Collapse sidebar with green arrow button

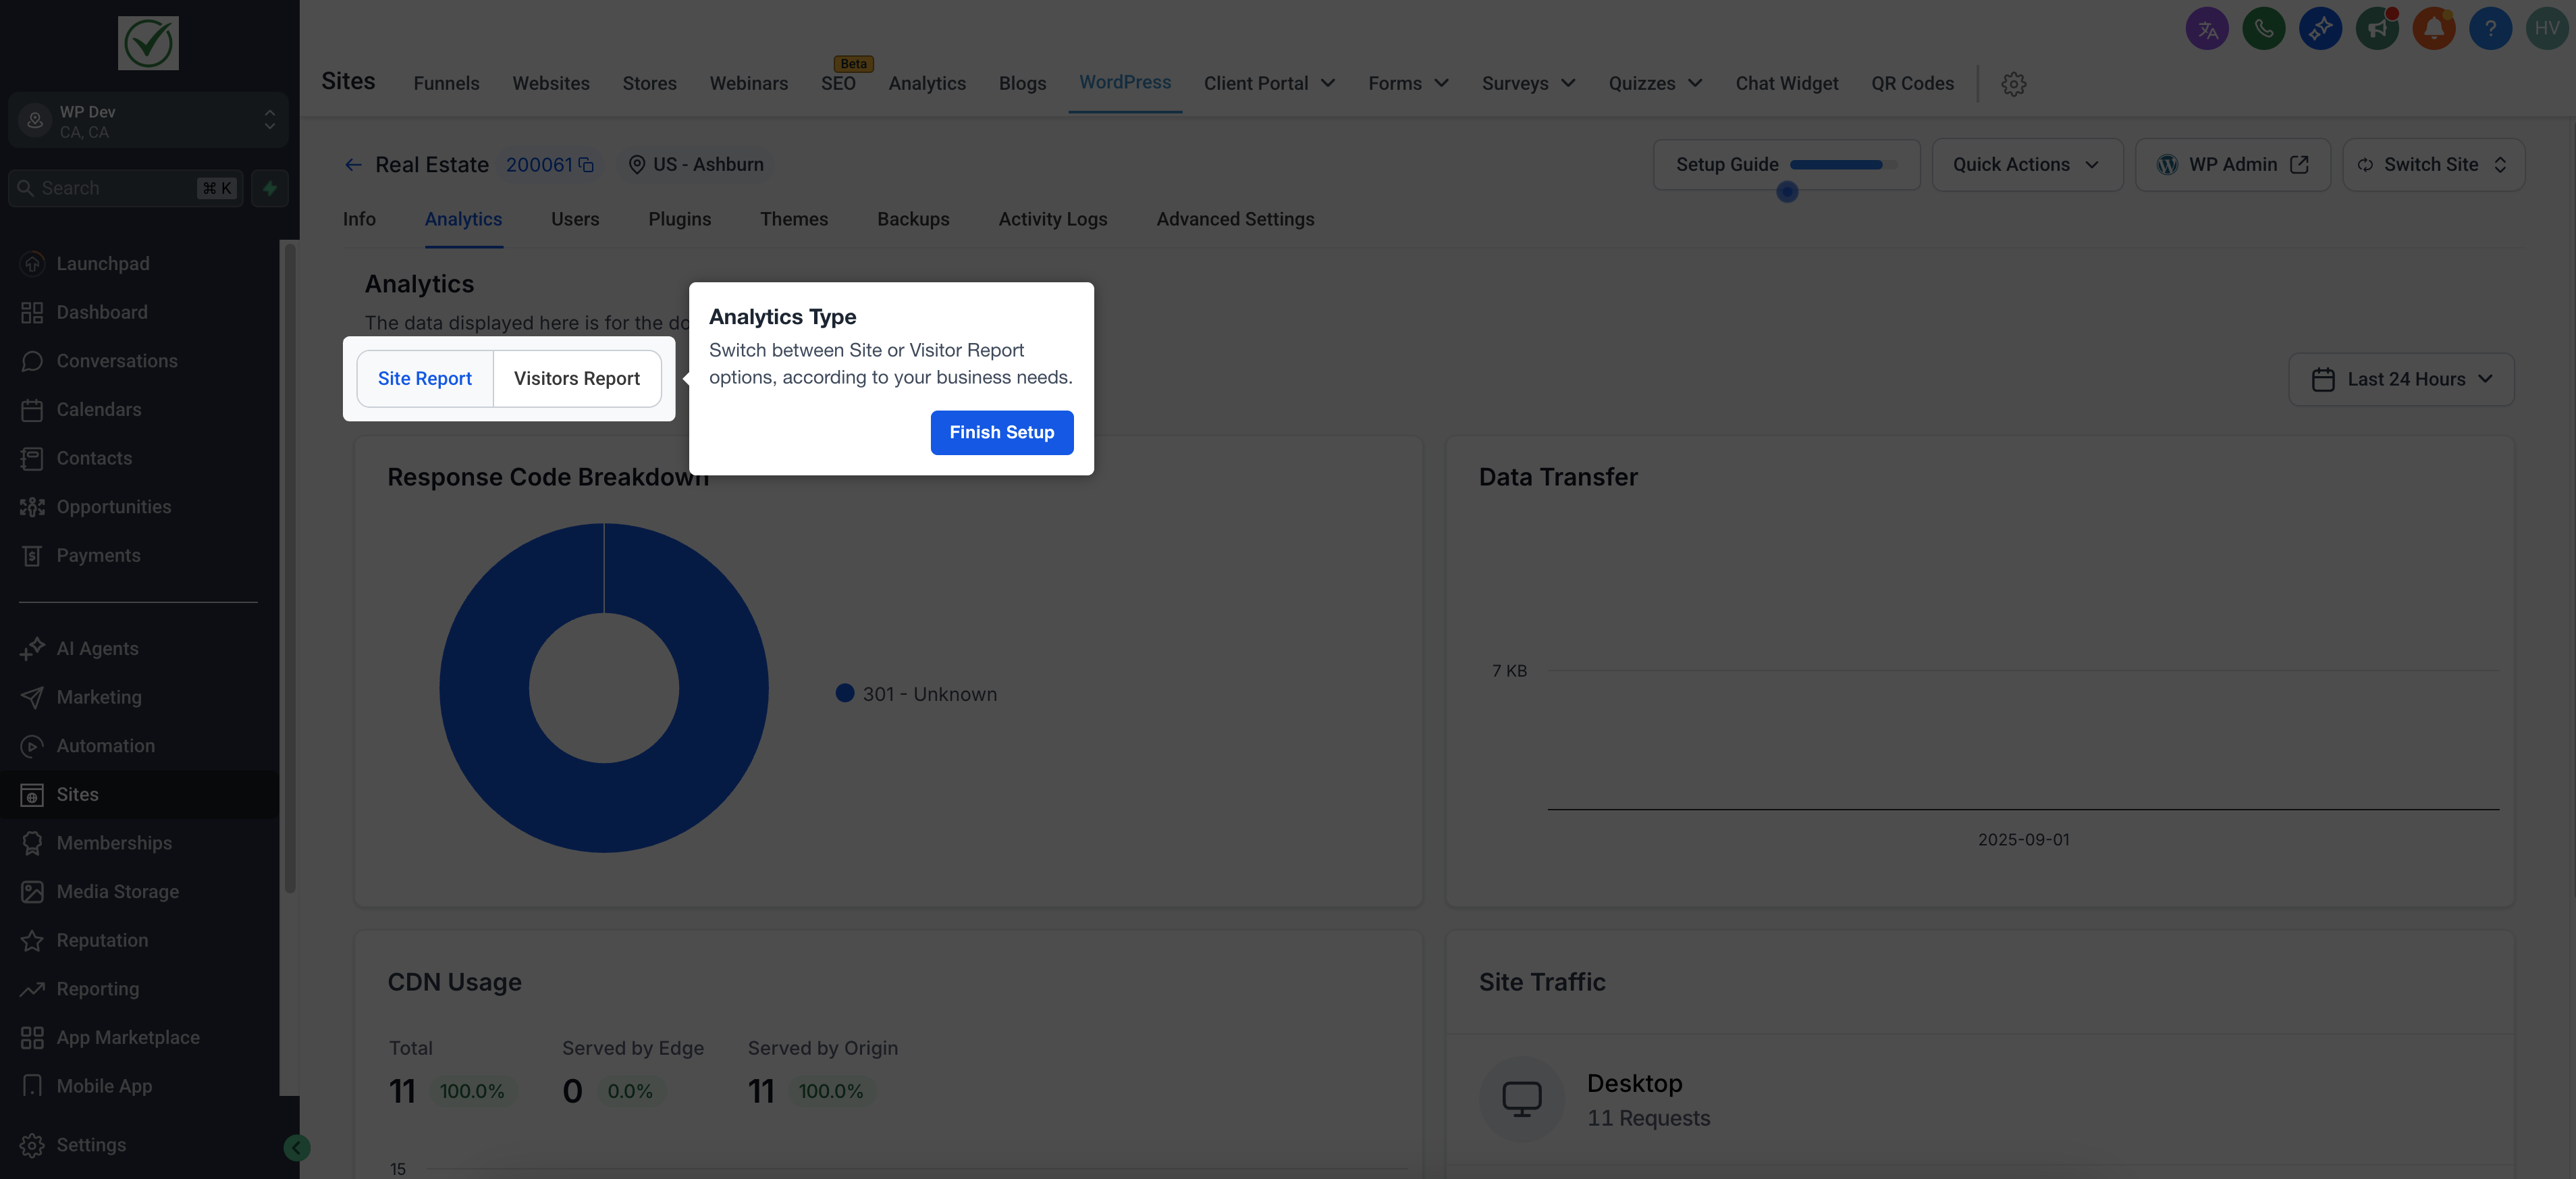pos(296,1147)
